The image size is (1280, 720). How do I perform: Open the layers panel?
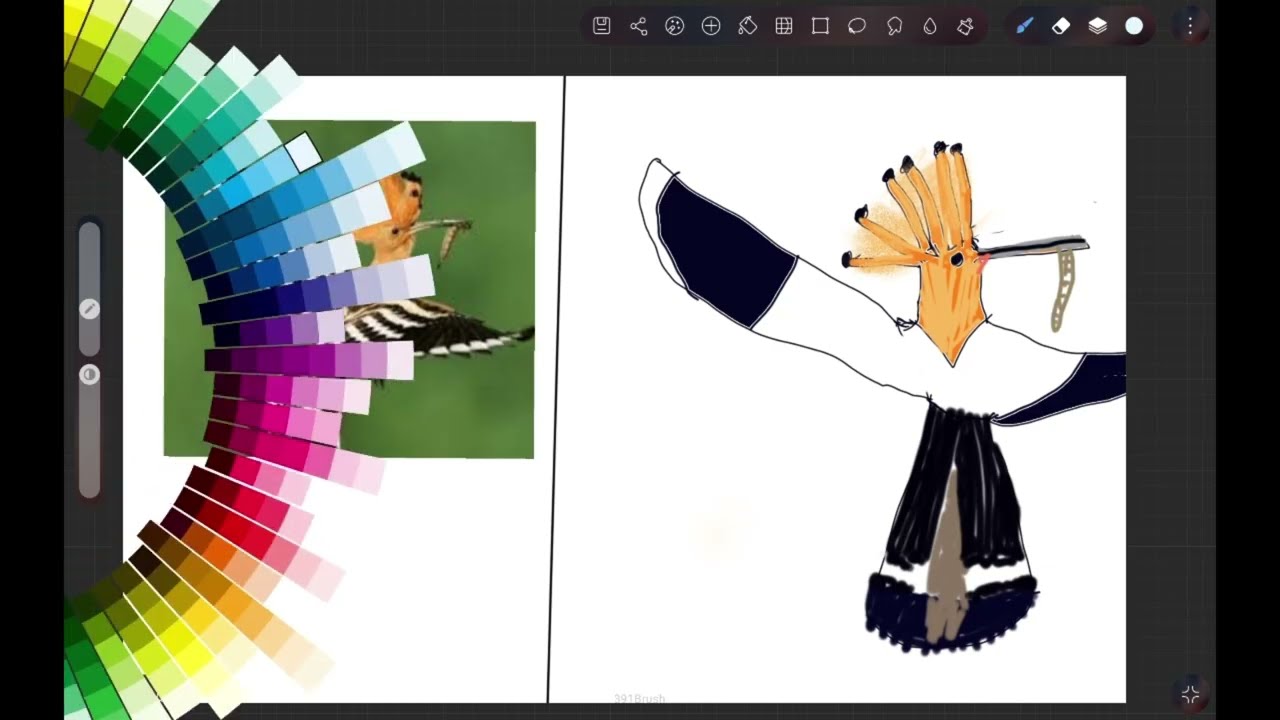pyautogui.click(x=1098, y=26)
